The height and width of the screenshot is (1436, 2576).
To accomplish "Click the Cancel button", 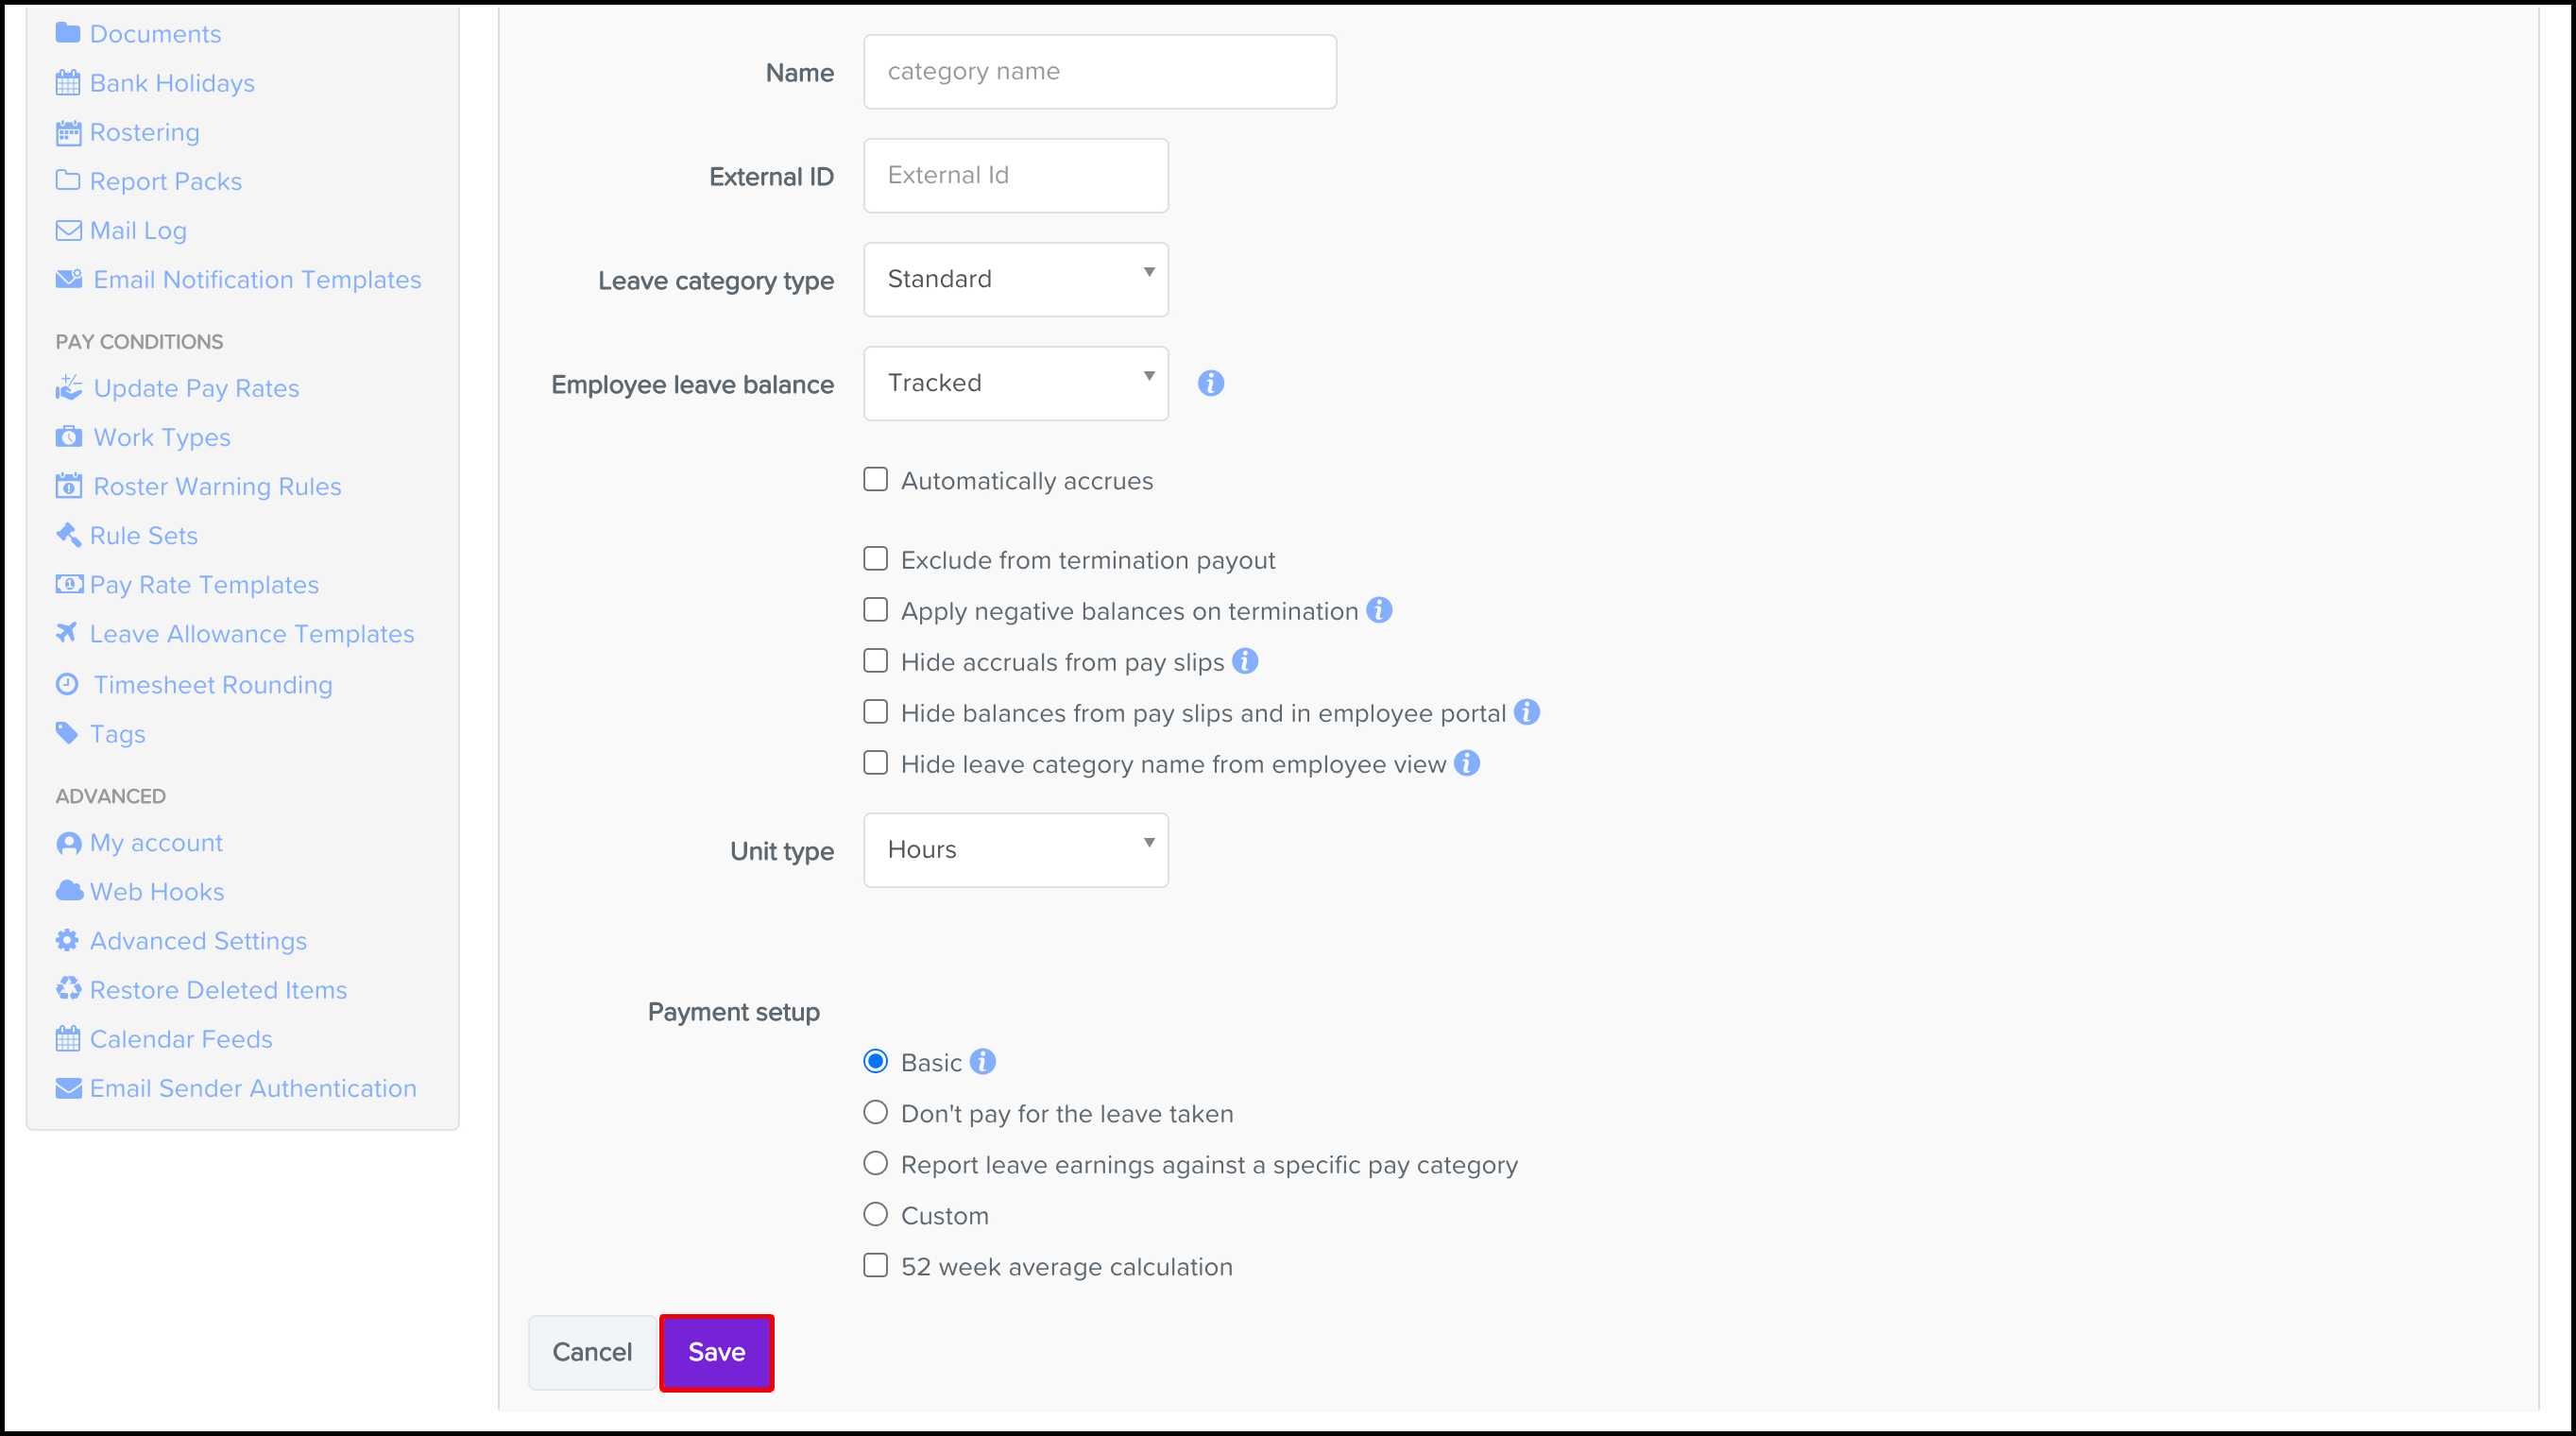I will (x=592, y=1352).
